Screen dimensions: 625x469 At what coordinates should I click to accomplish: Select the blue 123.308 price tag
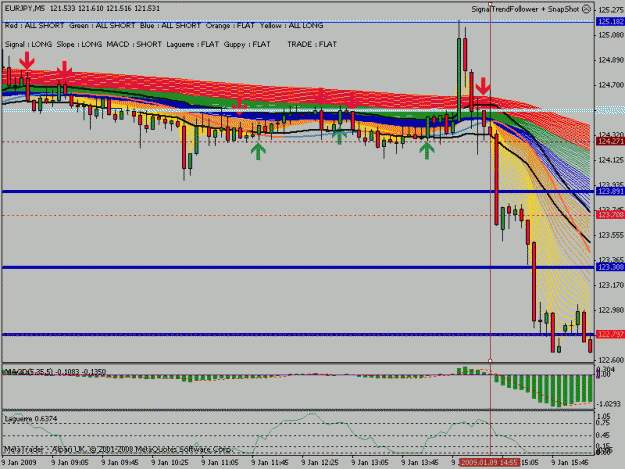click(610, 267)
